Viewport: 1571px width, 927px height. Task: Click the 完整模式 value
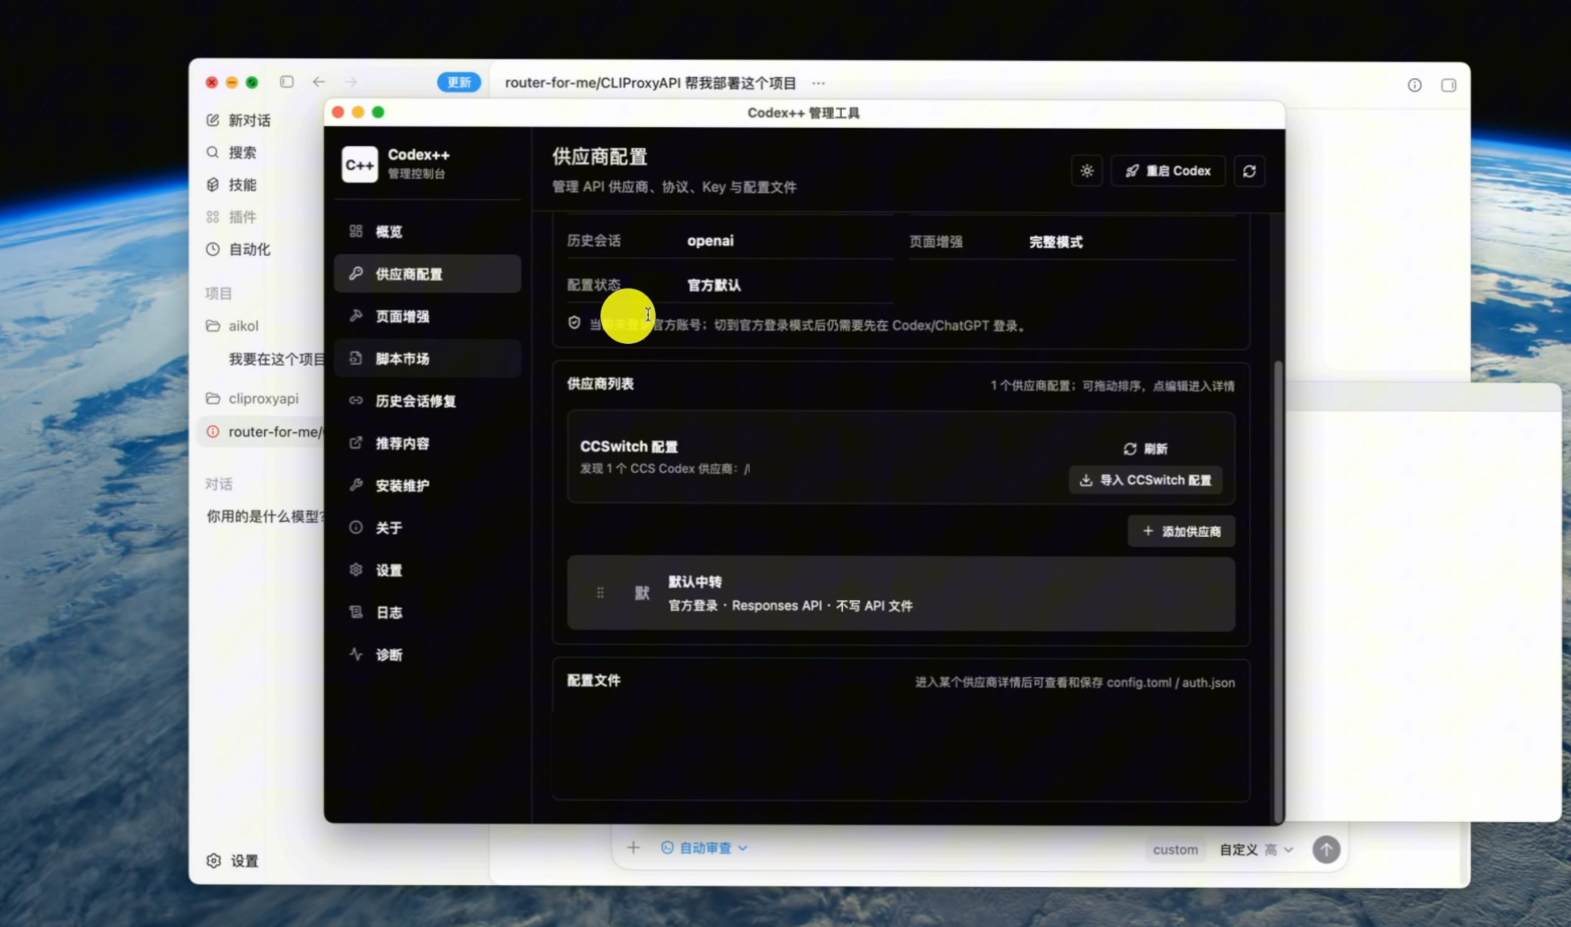(x=1055, y=242)
